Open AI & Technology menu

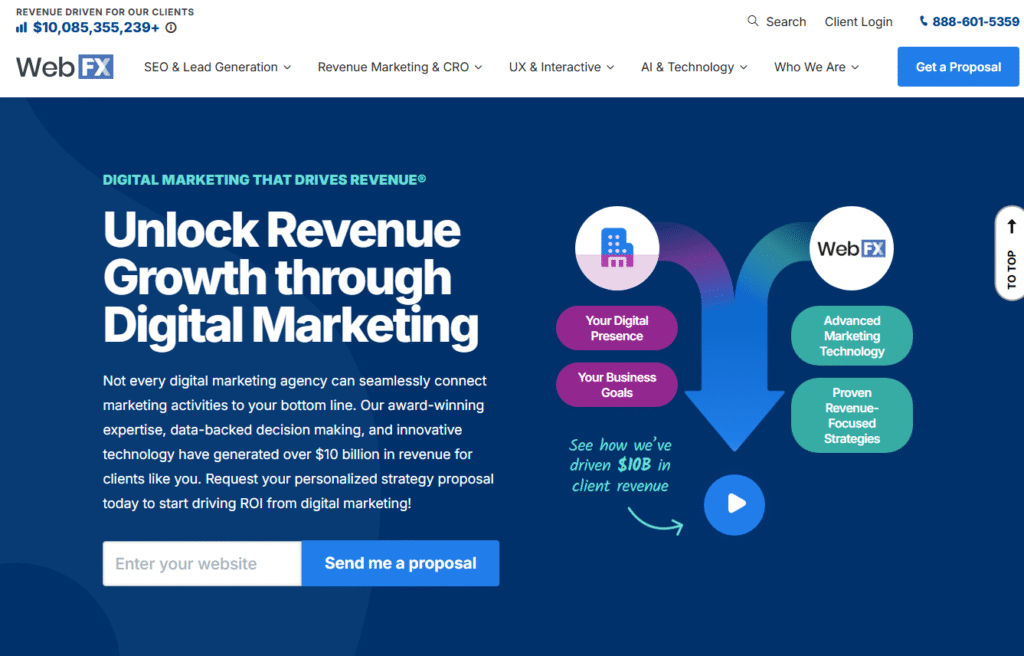tap(694, 67)
